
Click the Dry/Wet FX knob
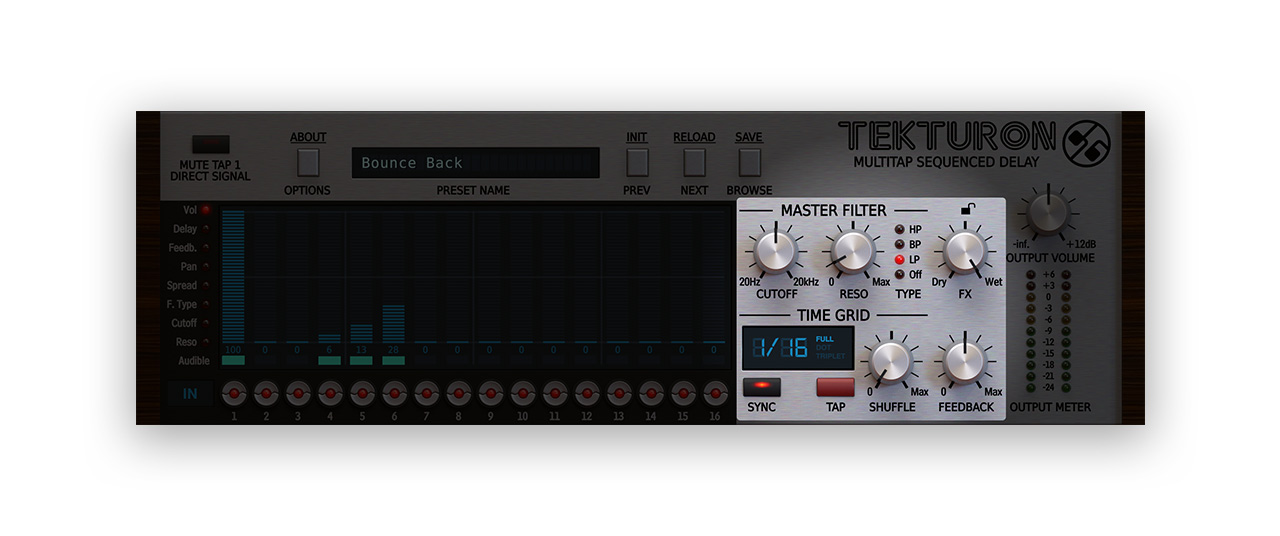coord(965,253)
